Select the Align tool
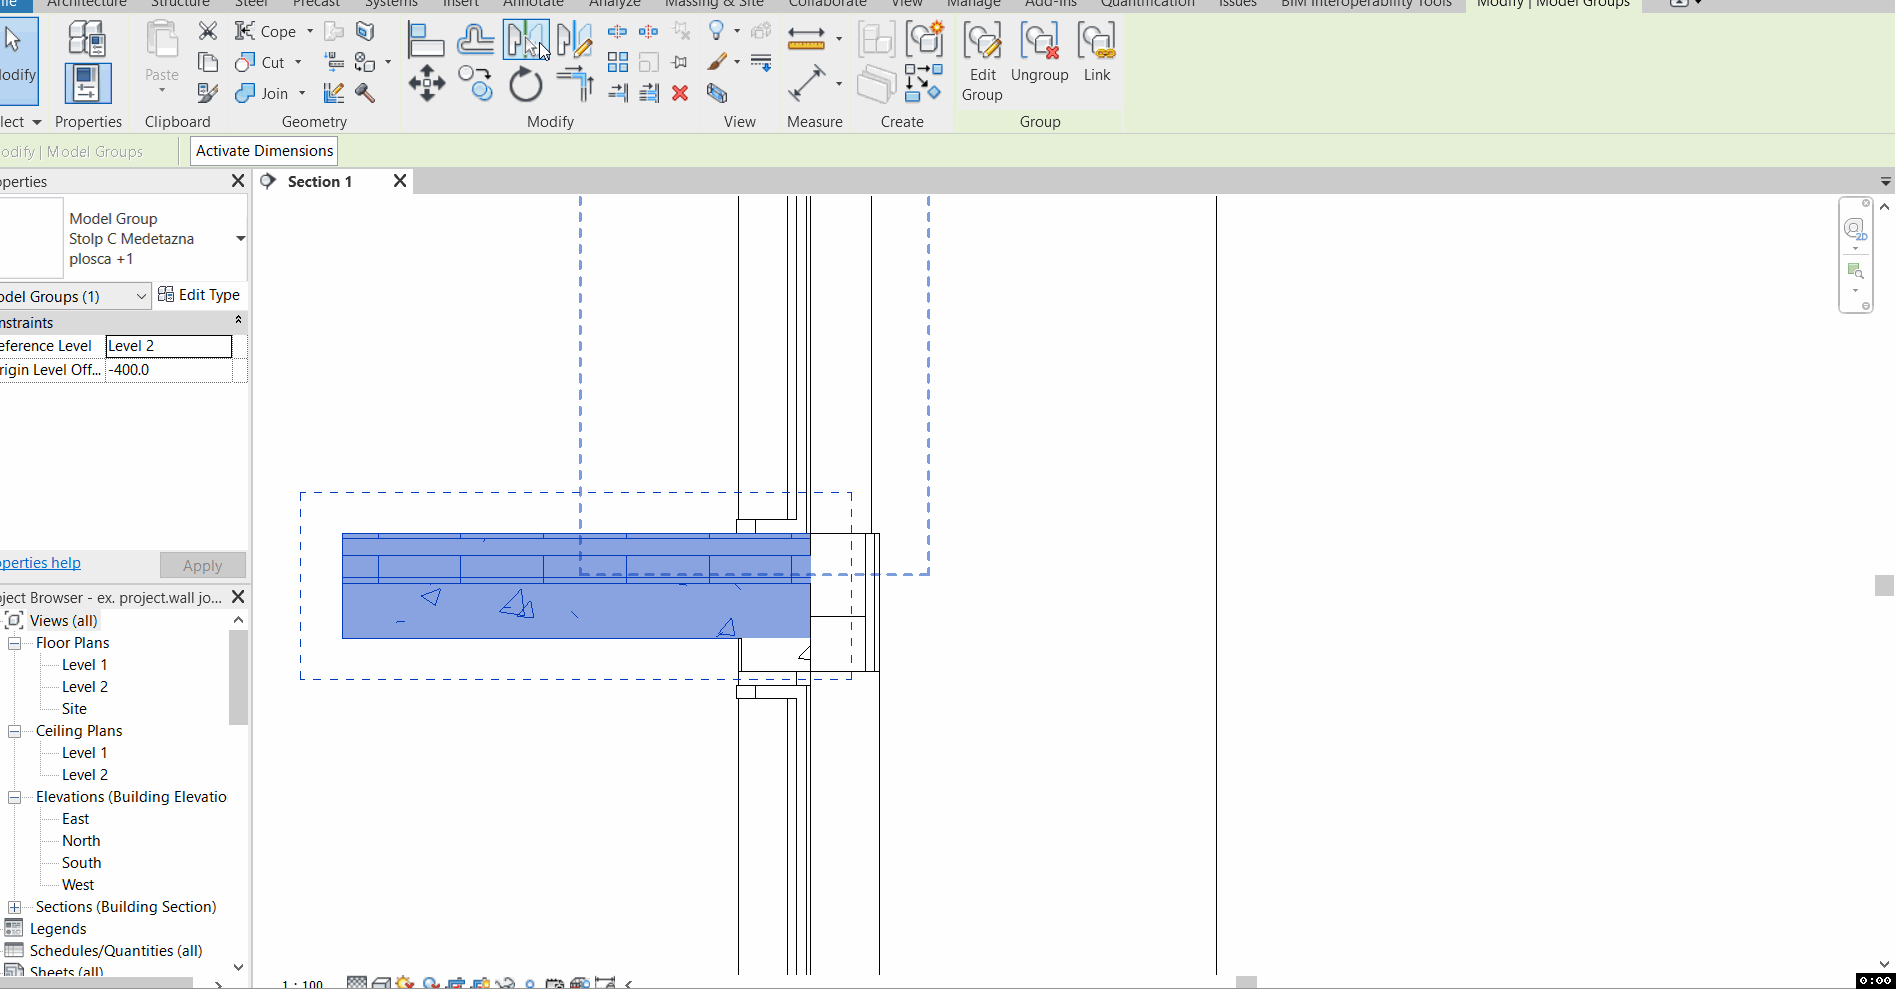The width and height of the screenshot is (1896, 989). (427, 38)
